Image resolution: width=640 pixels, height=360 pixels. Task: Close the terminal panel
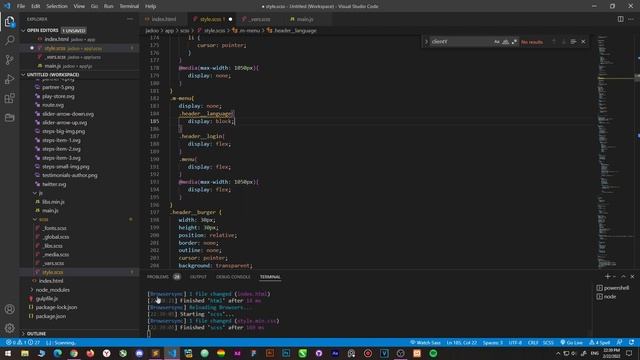[632, 277]
